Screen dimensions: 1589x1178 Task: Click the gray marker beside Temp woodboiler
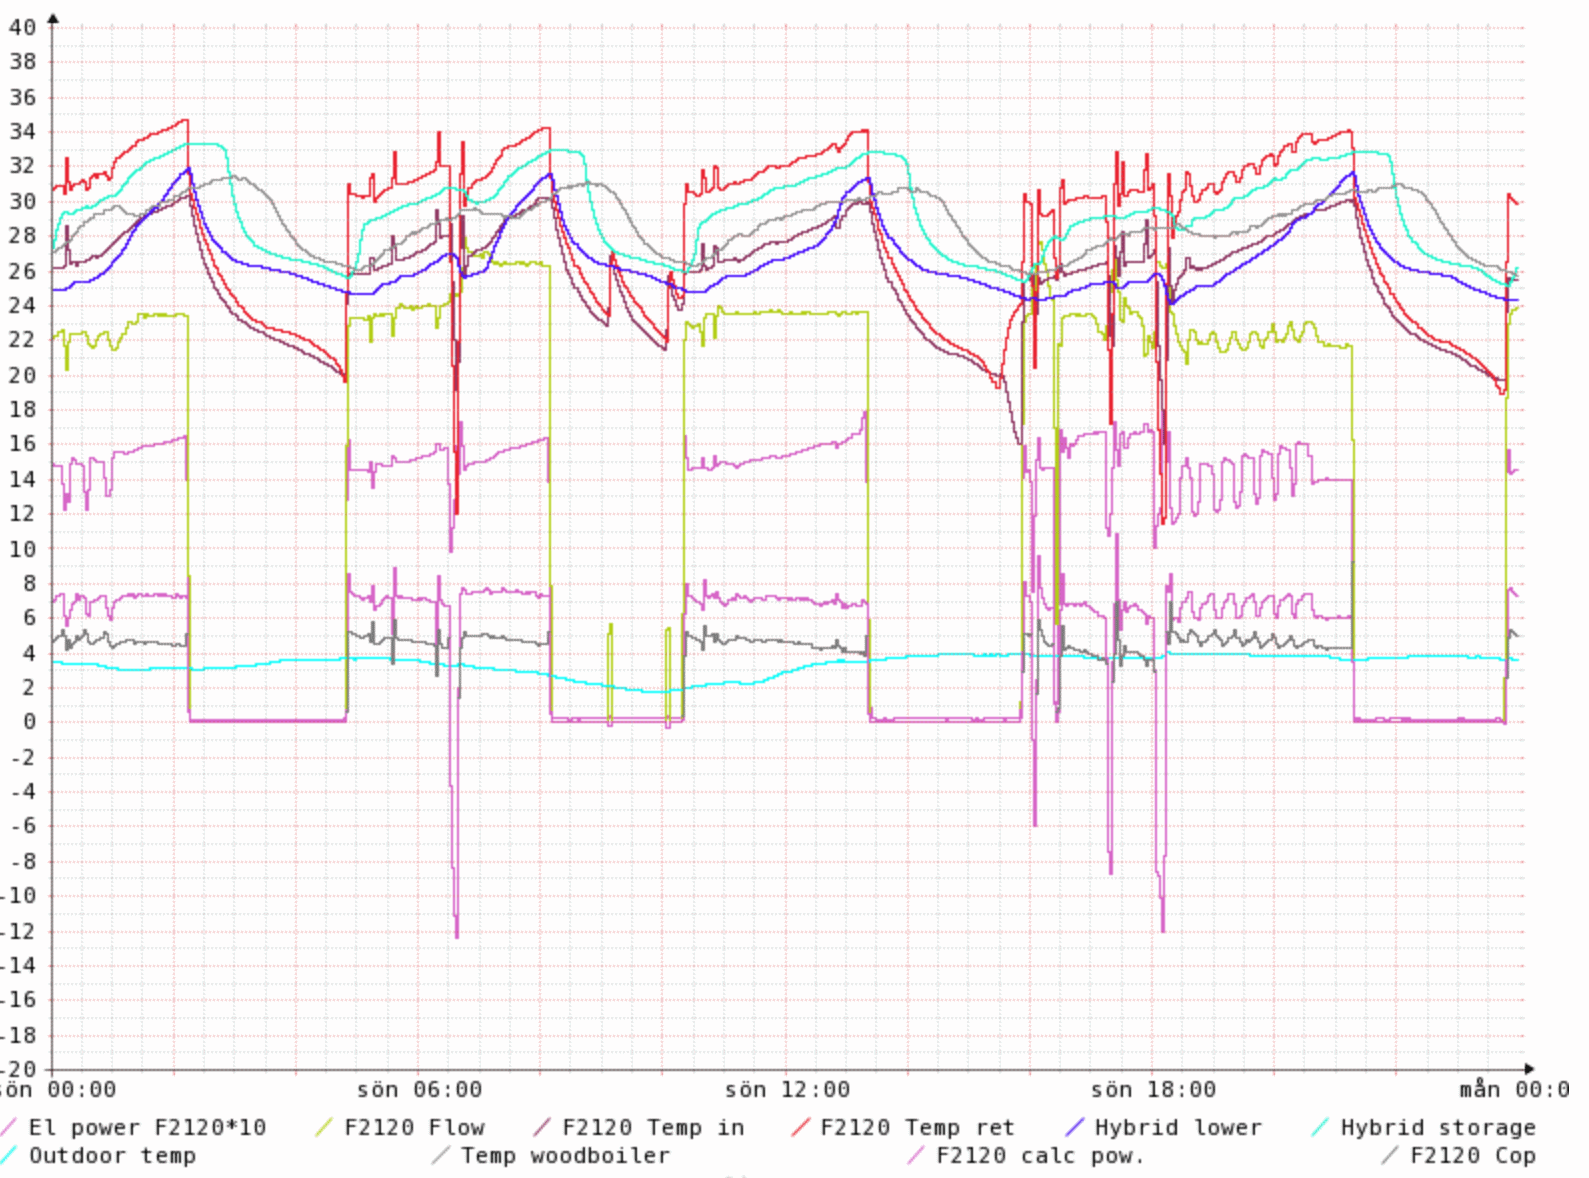pos(441,1156)
